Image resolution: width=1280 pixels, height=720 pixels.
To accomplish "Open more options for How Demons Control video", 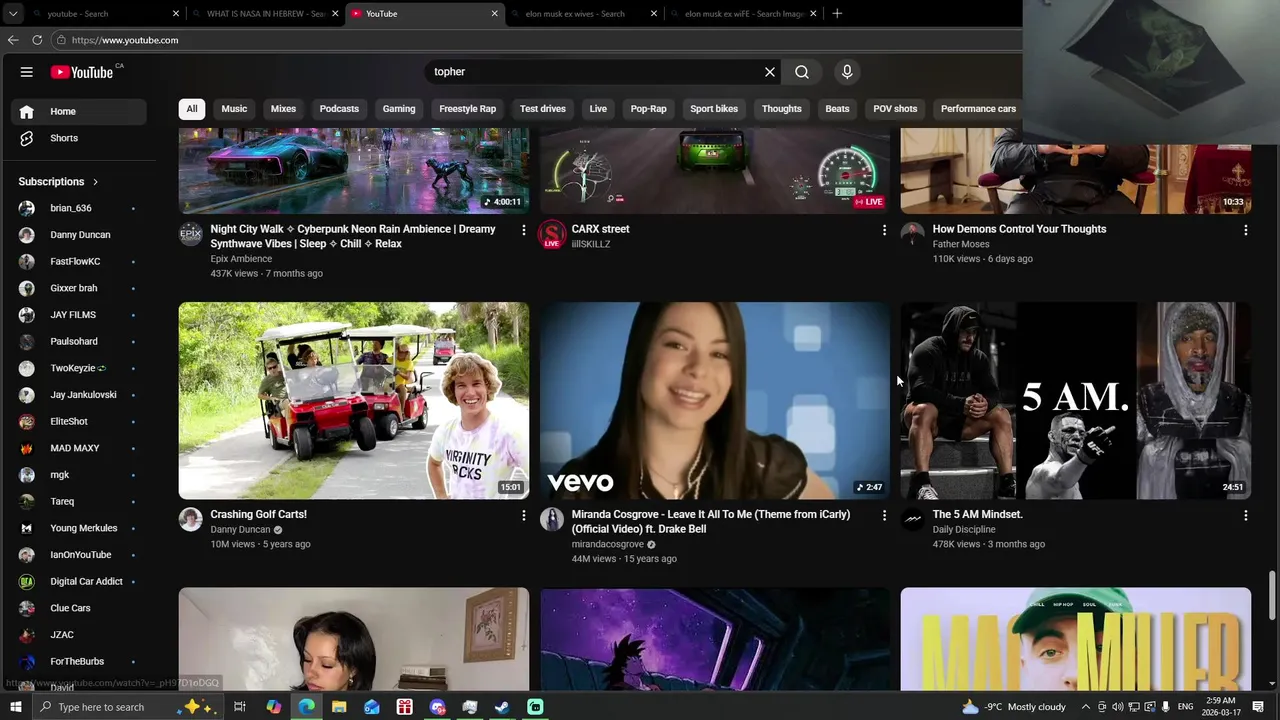I will 1245,230.
